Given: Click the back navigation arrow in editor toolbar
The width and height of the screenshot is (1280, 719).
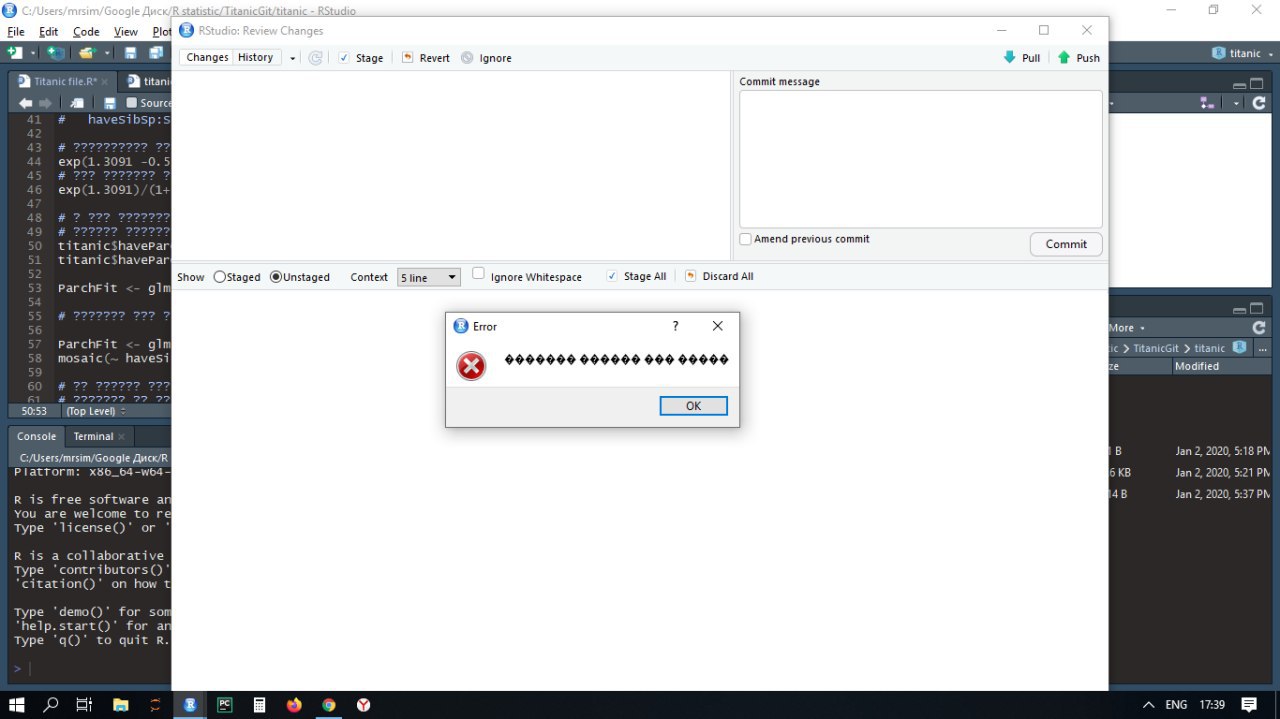Looking at the screenshot, I should [25, 103].
